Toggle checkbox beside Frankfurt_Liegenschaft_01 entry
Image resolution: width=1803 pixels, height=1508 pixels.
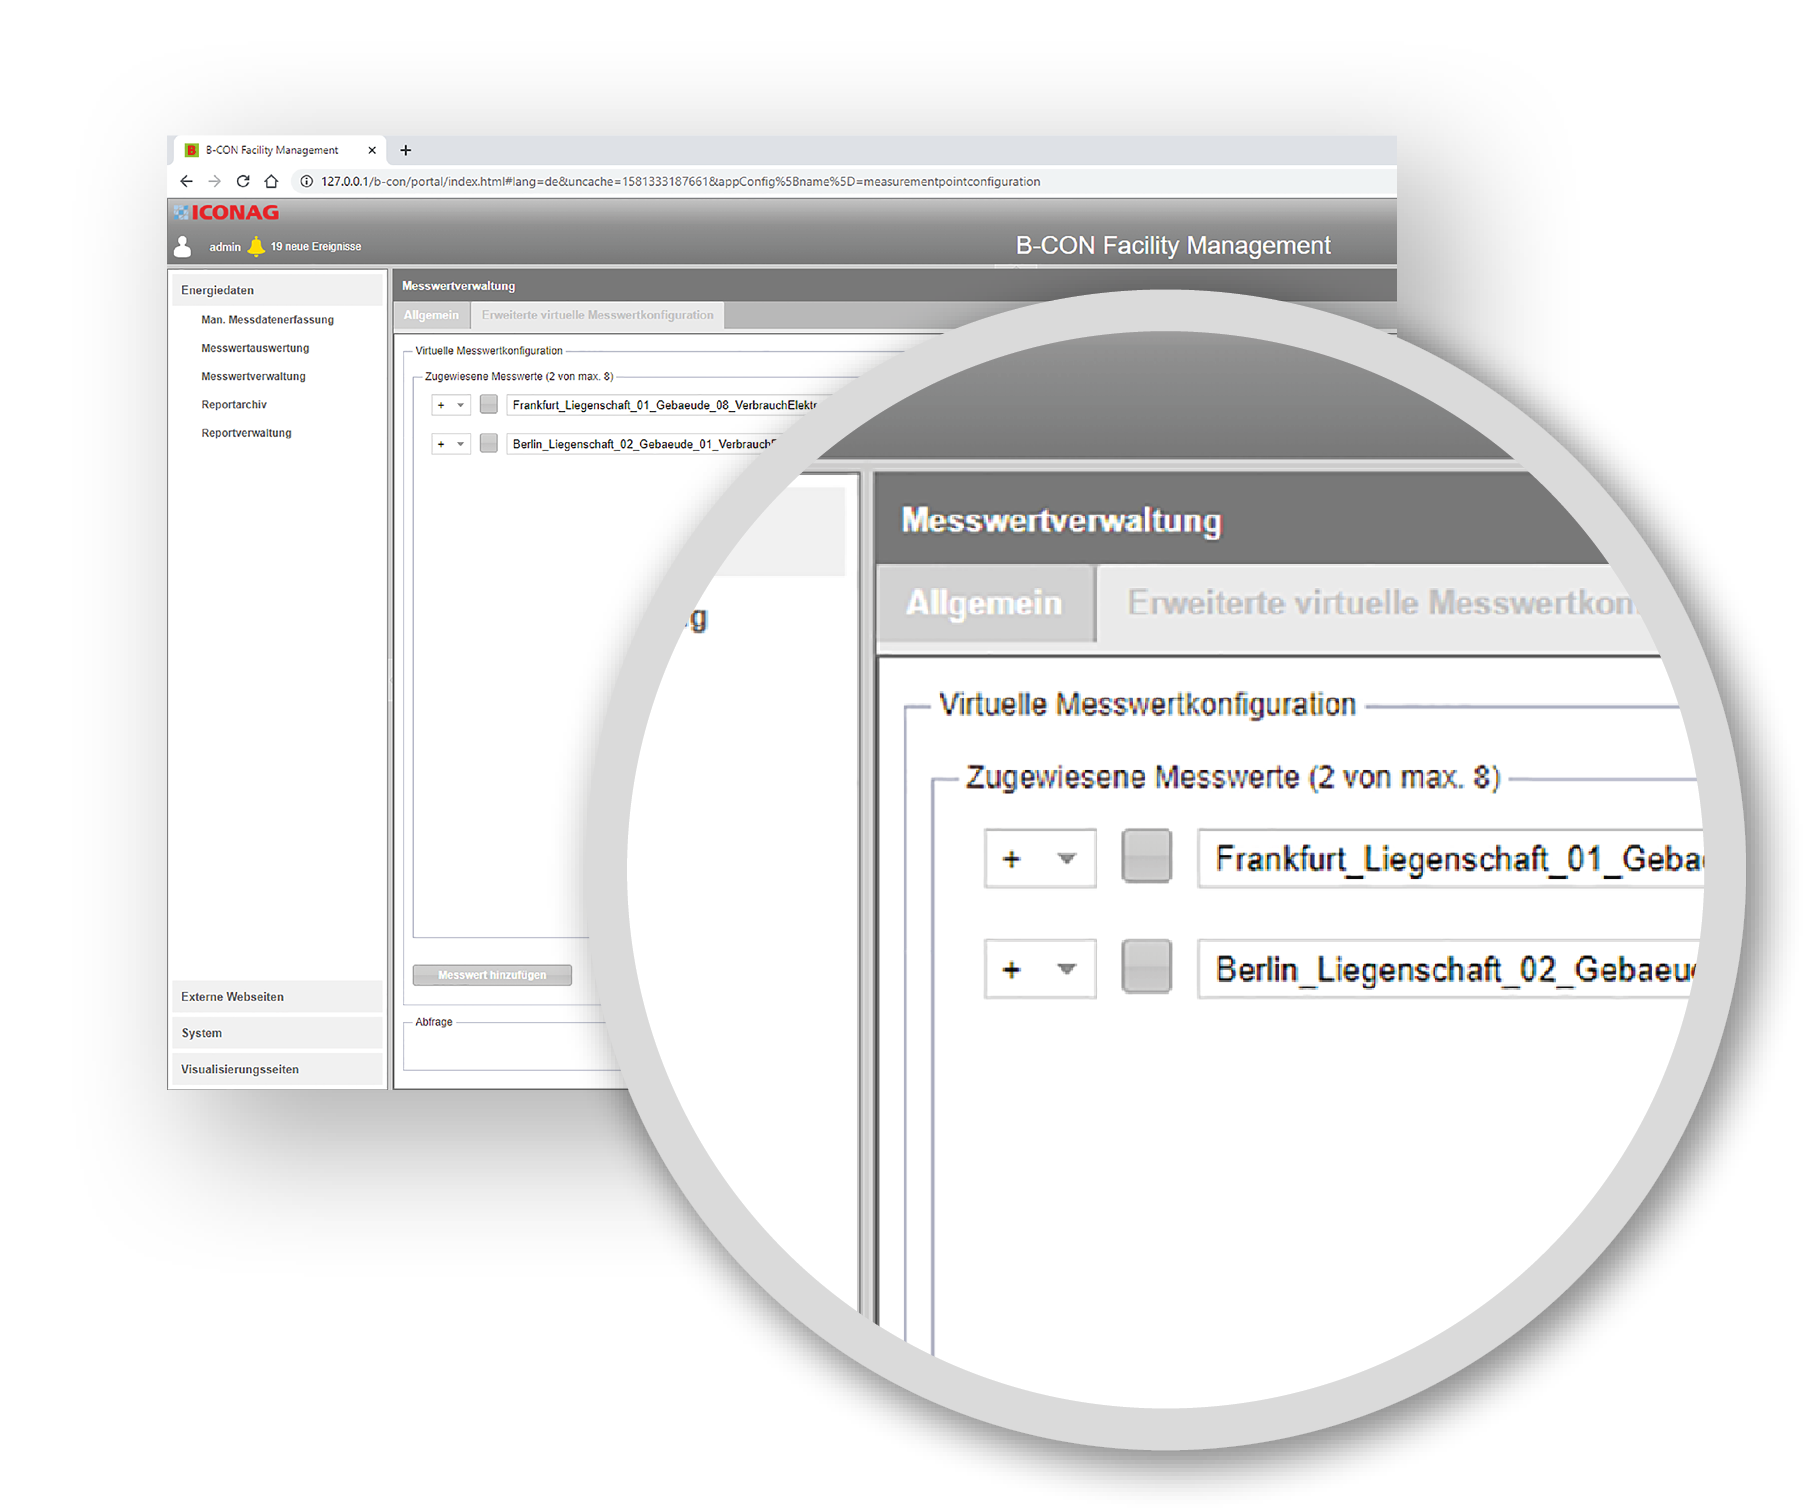pos(488,404)
